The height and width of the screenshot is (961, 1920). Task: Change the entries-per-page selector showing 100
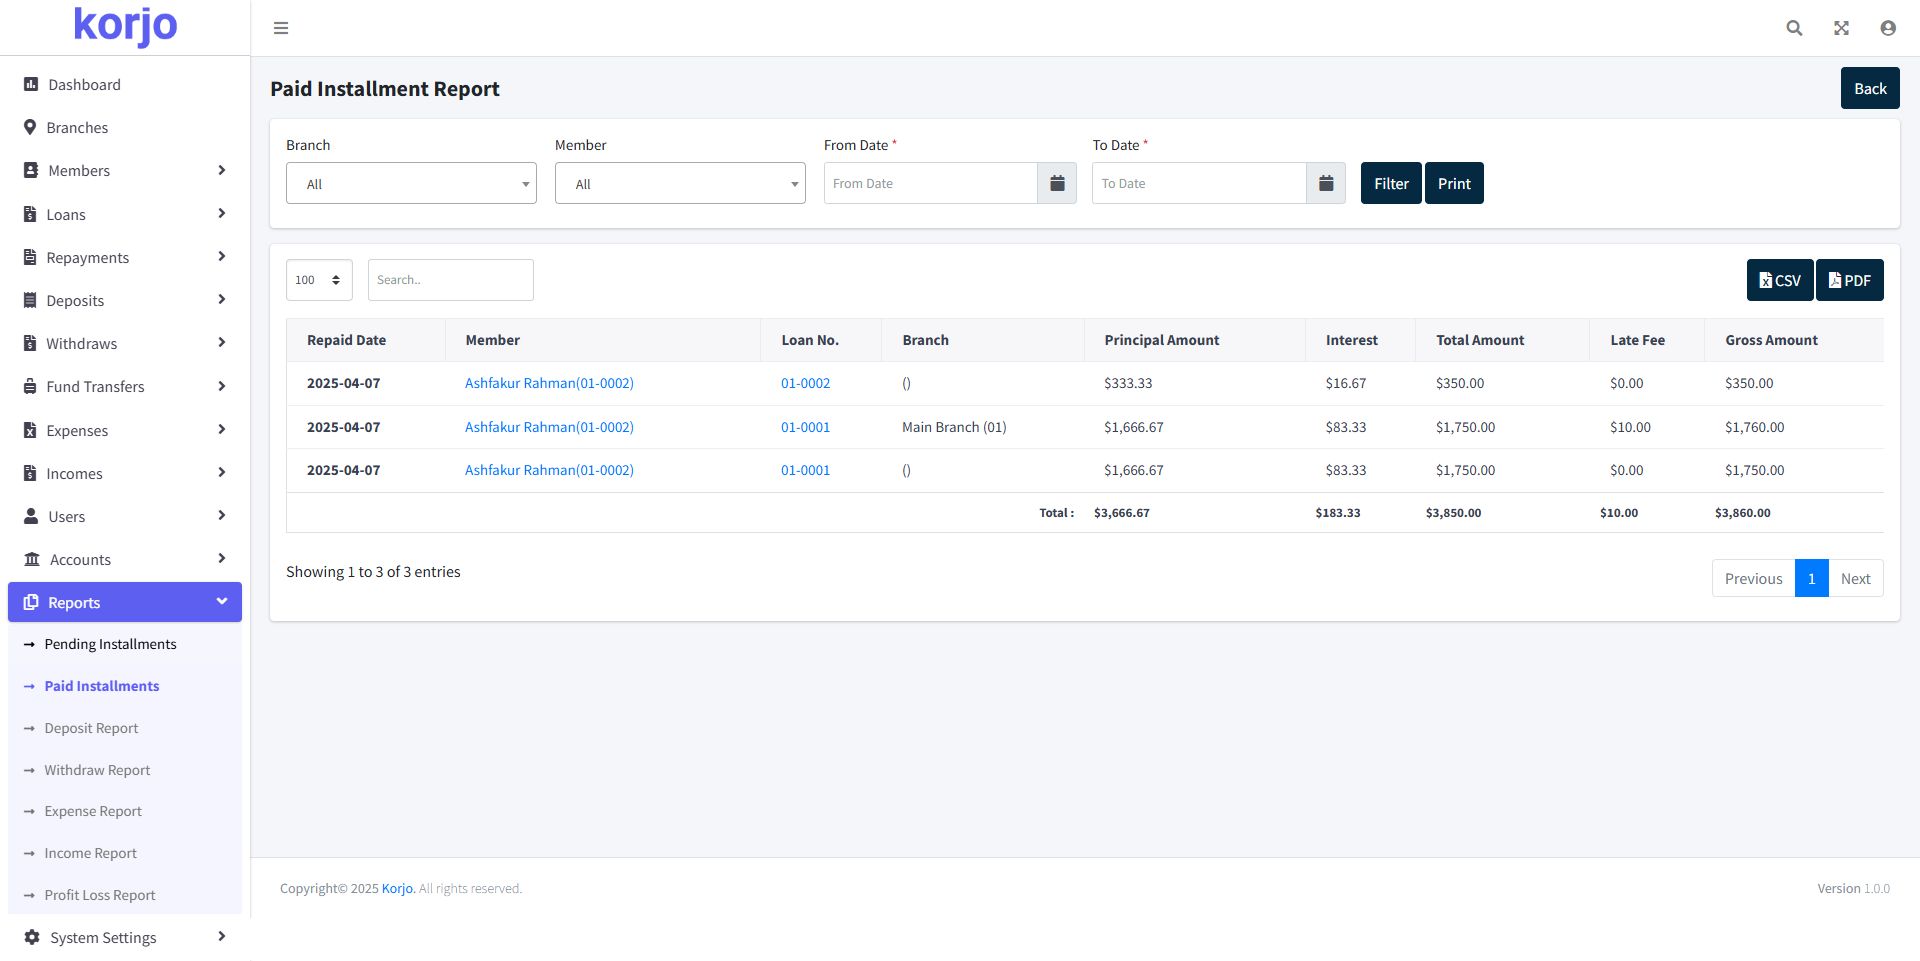pyautogui.click(x=319, y=280)
